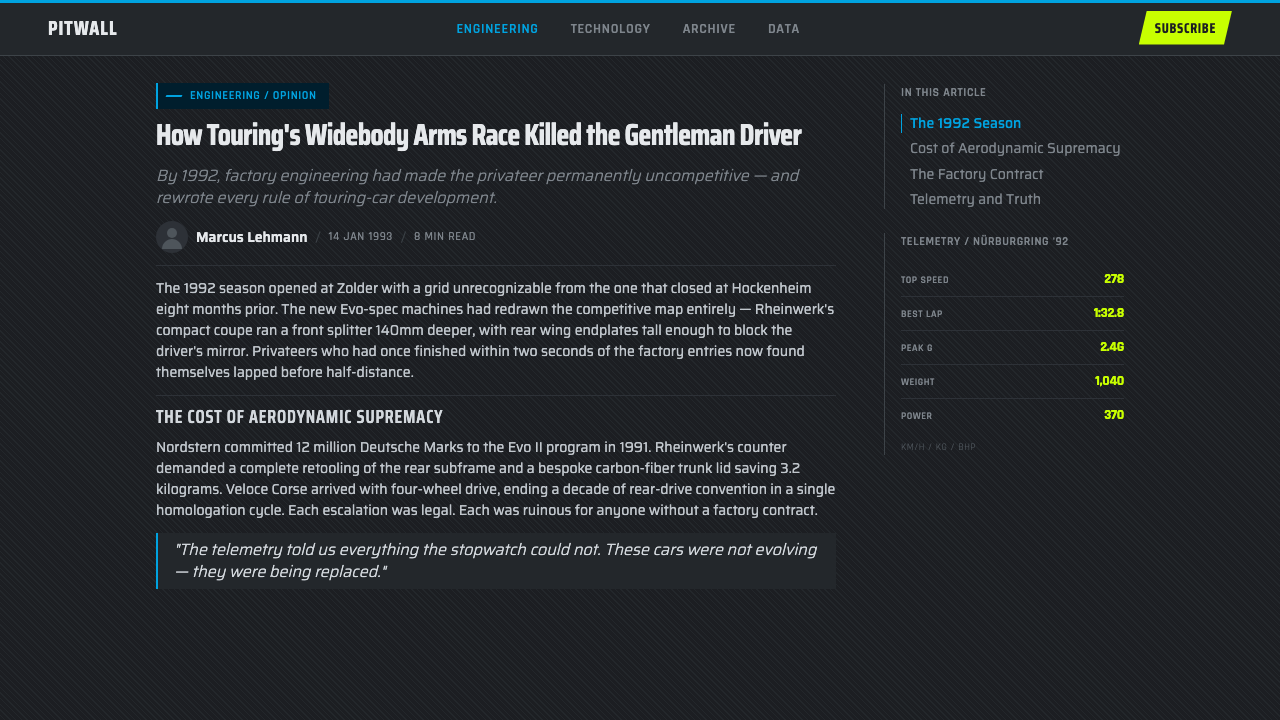Click the 8 MIN READ label

point(445,237)
